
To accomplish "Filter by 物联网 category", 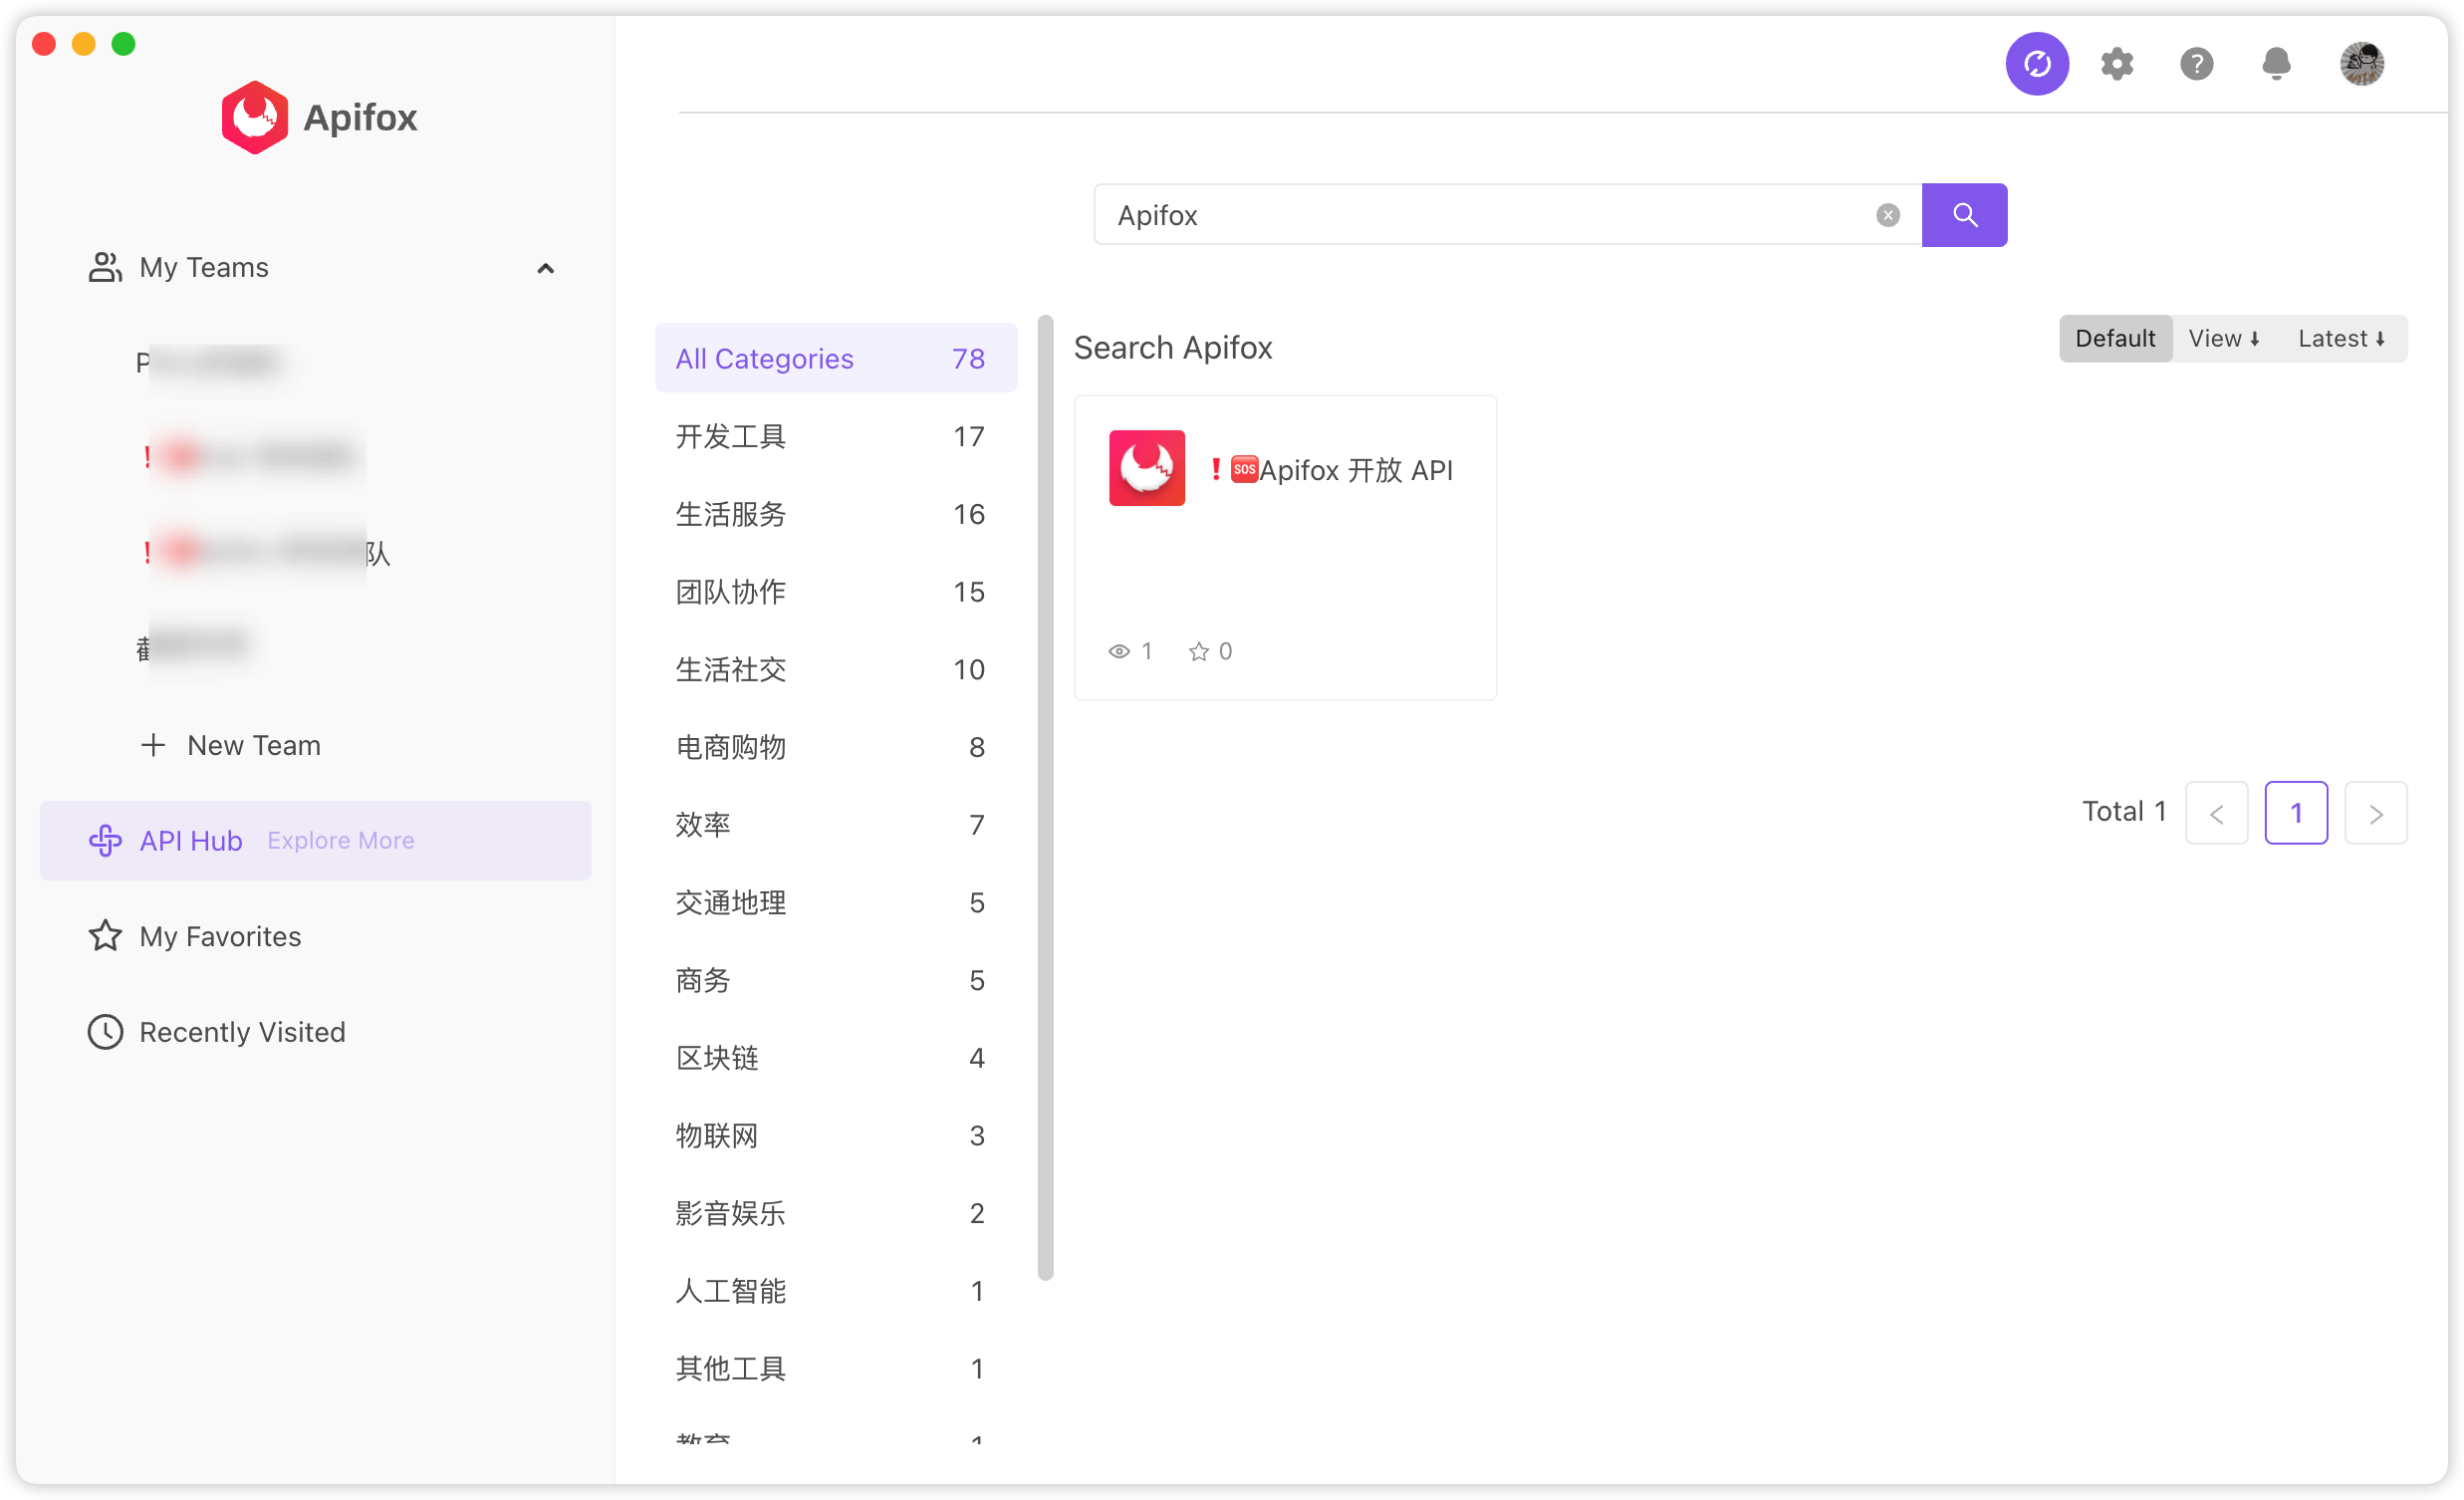I will point(835,1136).
